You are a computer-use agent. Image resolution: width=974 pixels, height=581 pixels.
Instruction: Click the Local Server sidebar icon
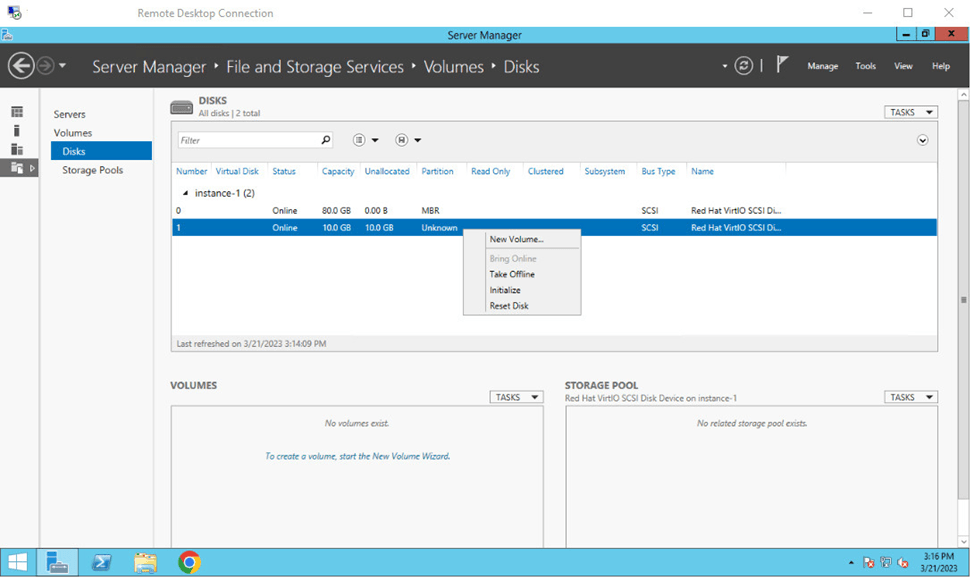(x=17, y=130)
